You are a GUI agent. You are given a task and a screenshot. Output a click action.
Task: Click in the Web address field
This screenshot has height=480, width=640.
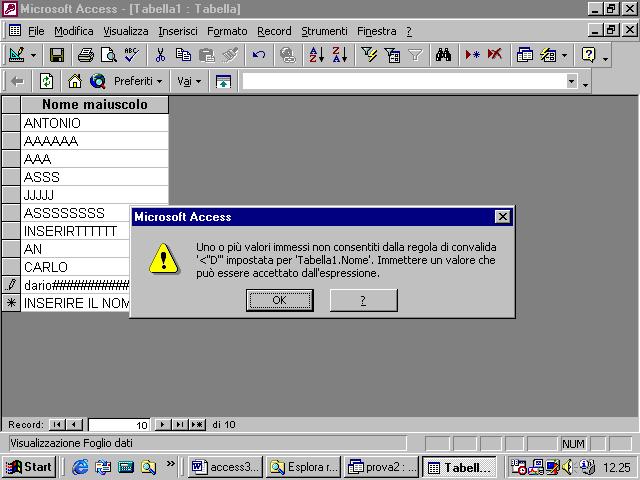click(x=405, y=81)
